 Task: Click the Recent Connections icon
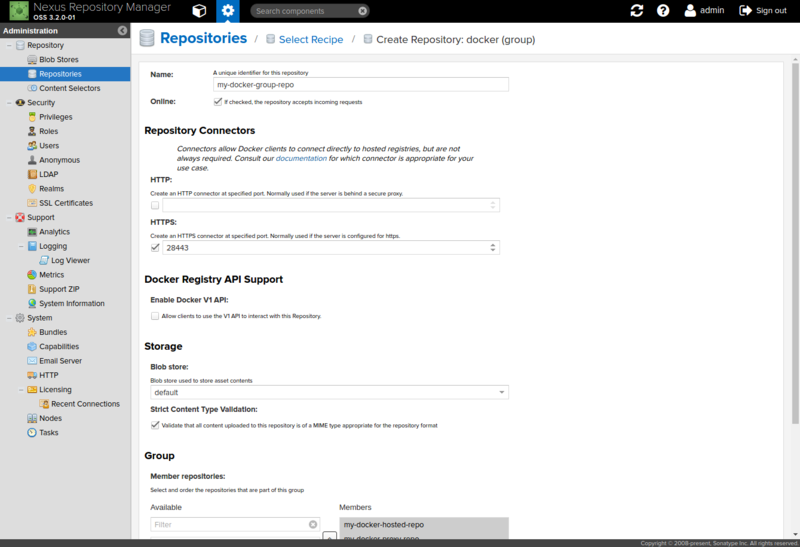tap(44, 404)
